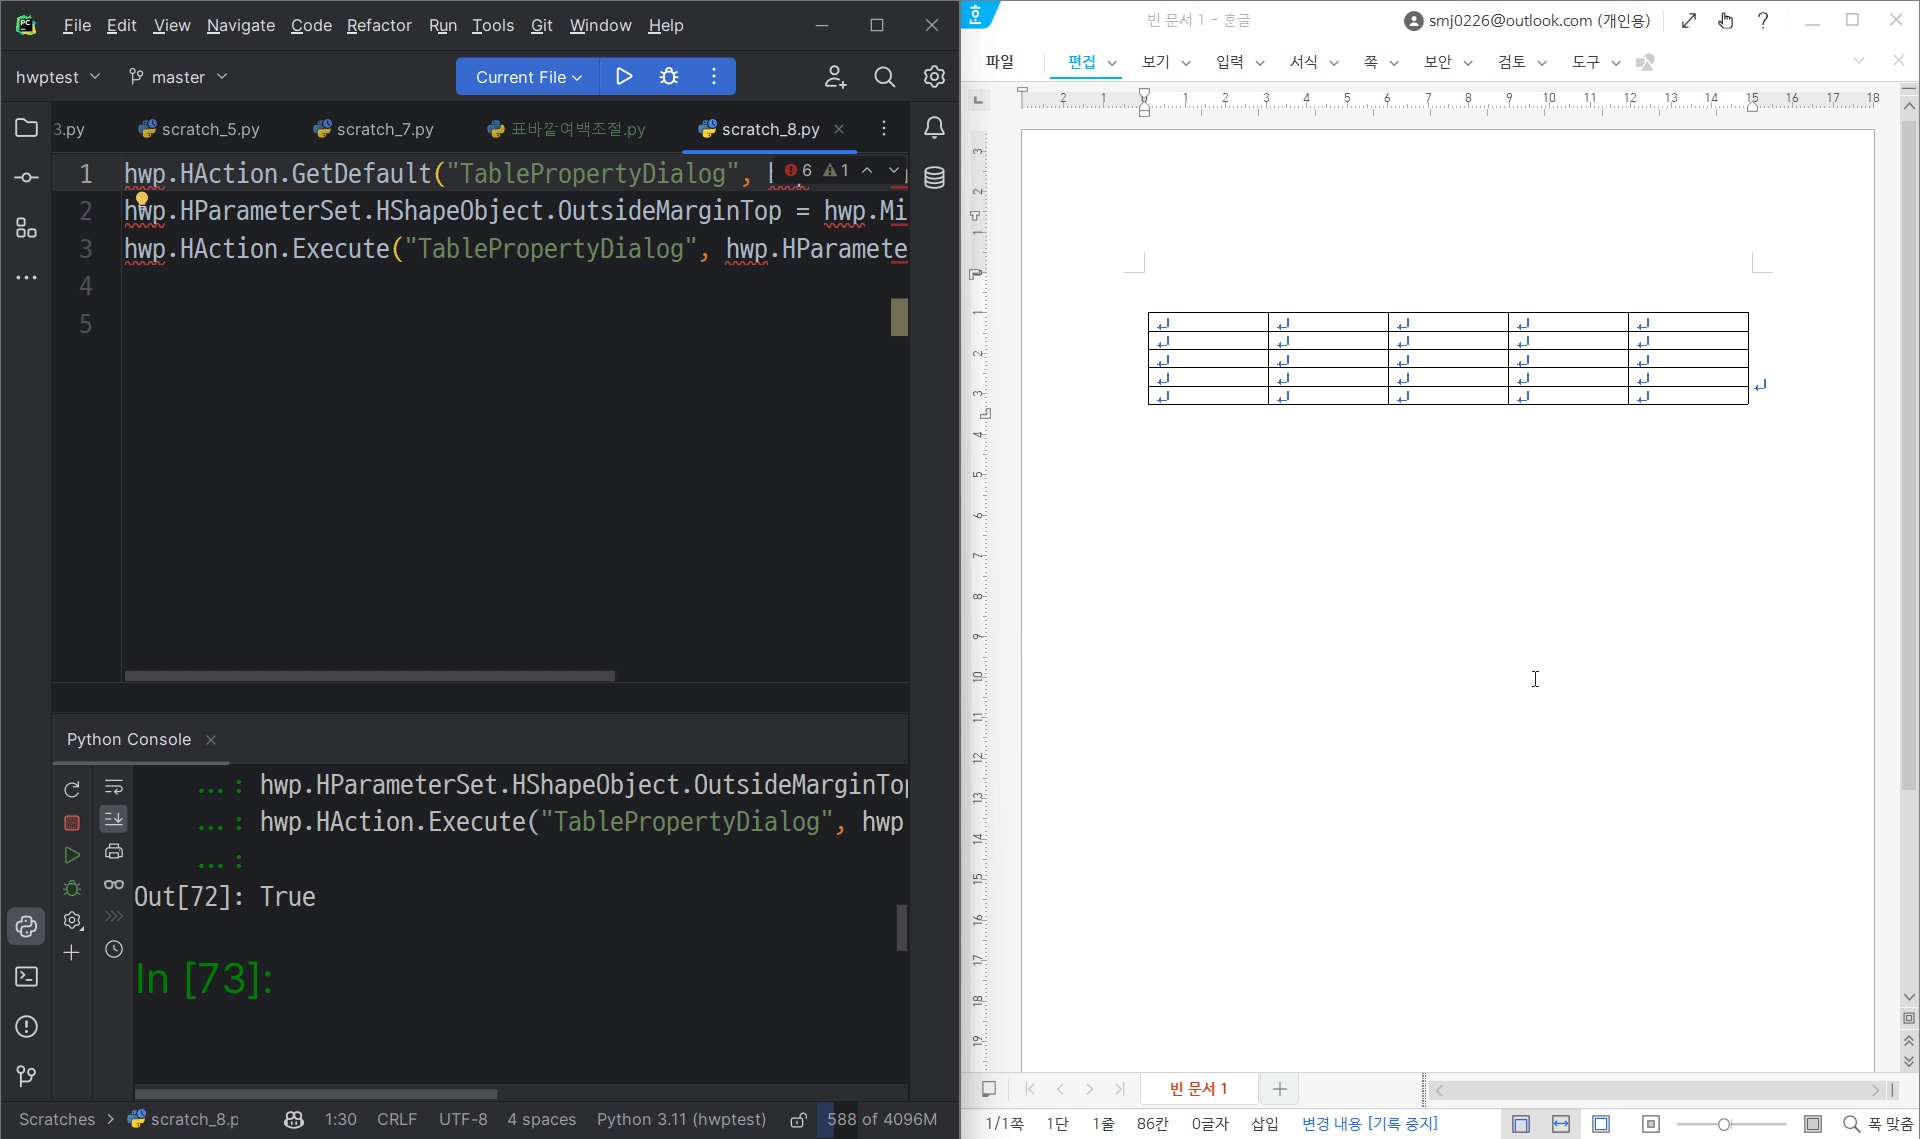Click 변경 내용 [기록 중지] status link
This screenshot has height=1139, width=1920.
(x=1369, y=1123)
